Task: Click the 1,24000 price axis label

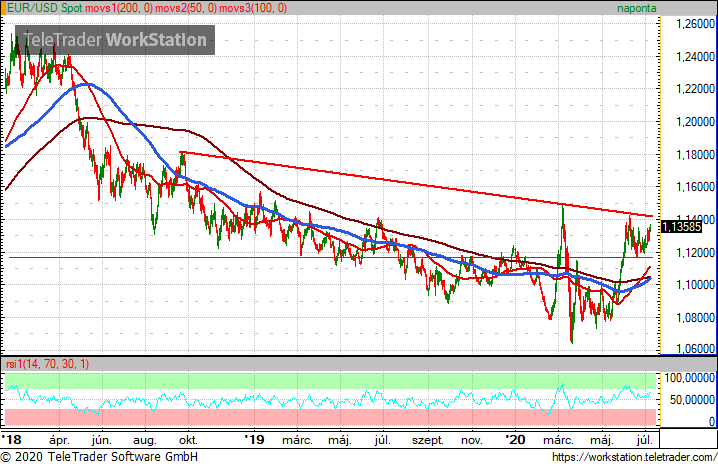Action: coord(695,57)
